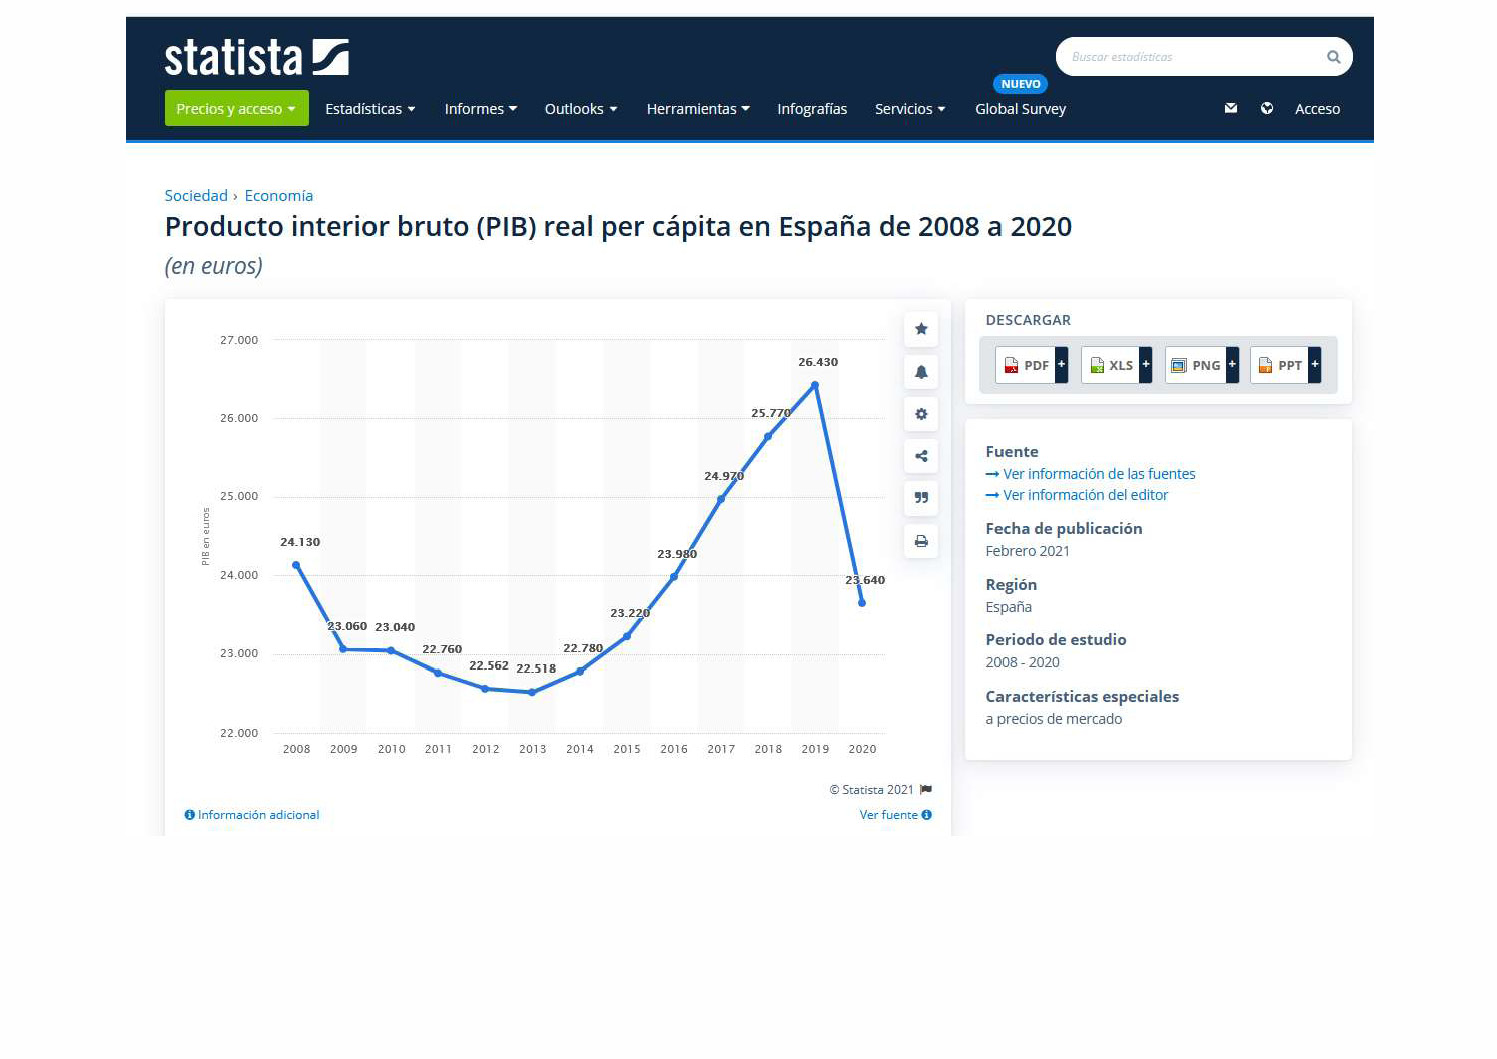Print the chart using printer icon

[921, 541]
